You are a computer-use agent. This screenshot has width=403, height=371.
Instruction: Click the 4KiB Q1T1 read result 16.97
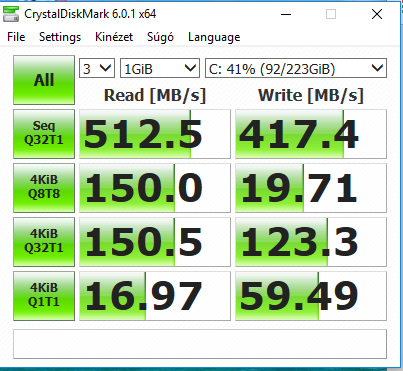point(155,296)
